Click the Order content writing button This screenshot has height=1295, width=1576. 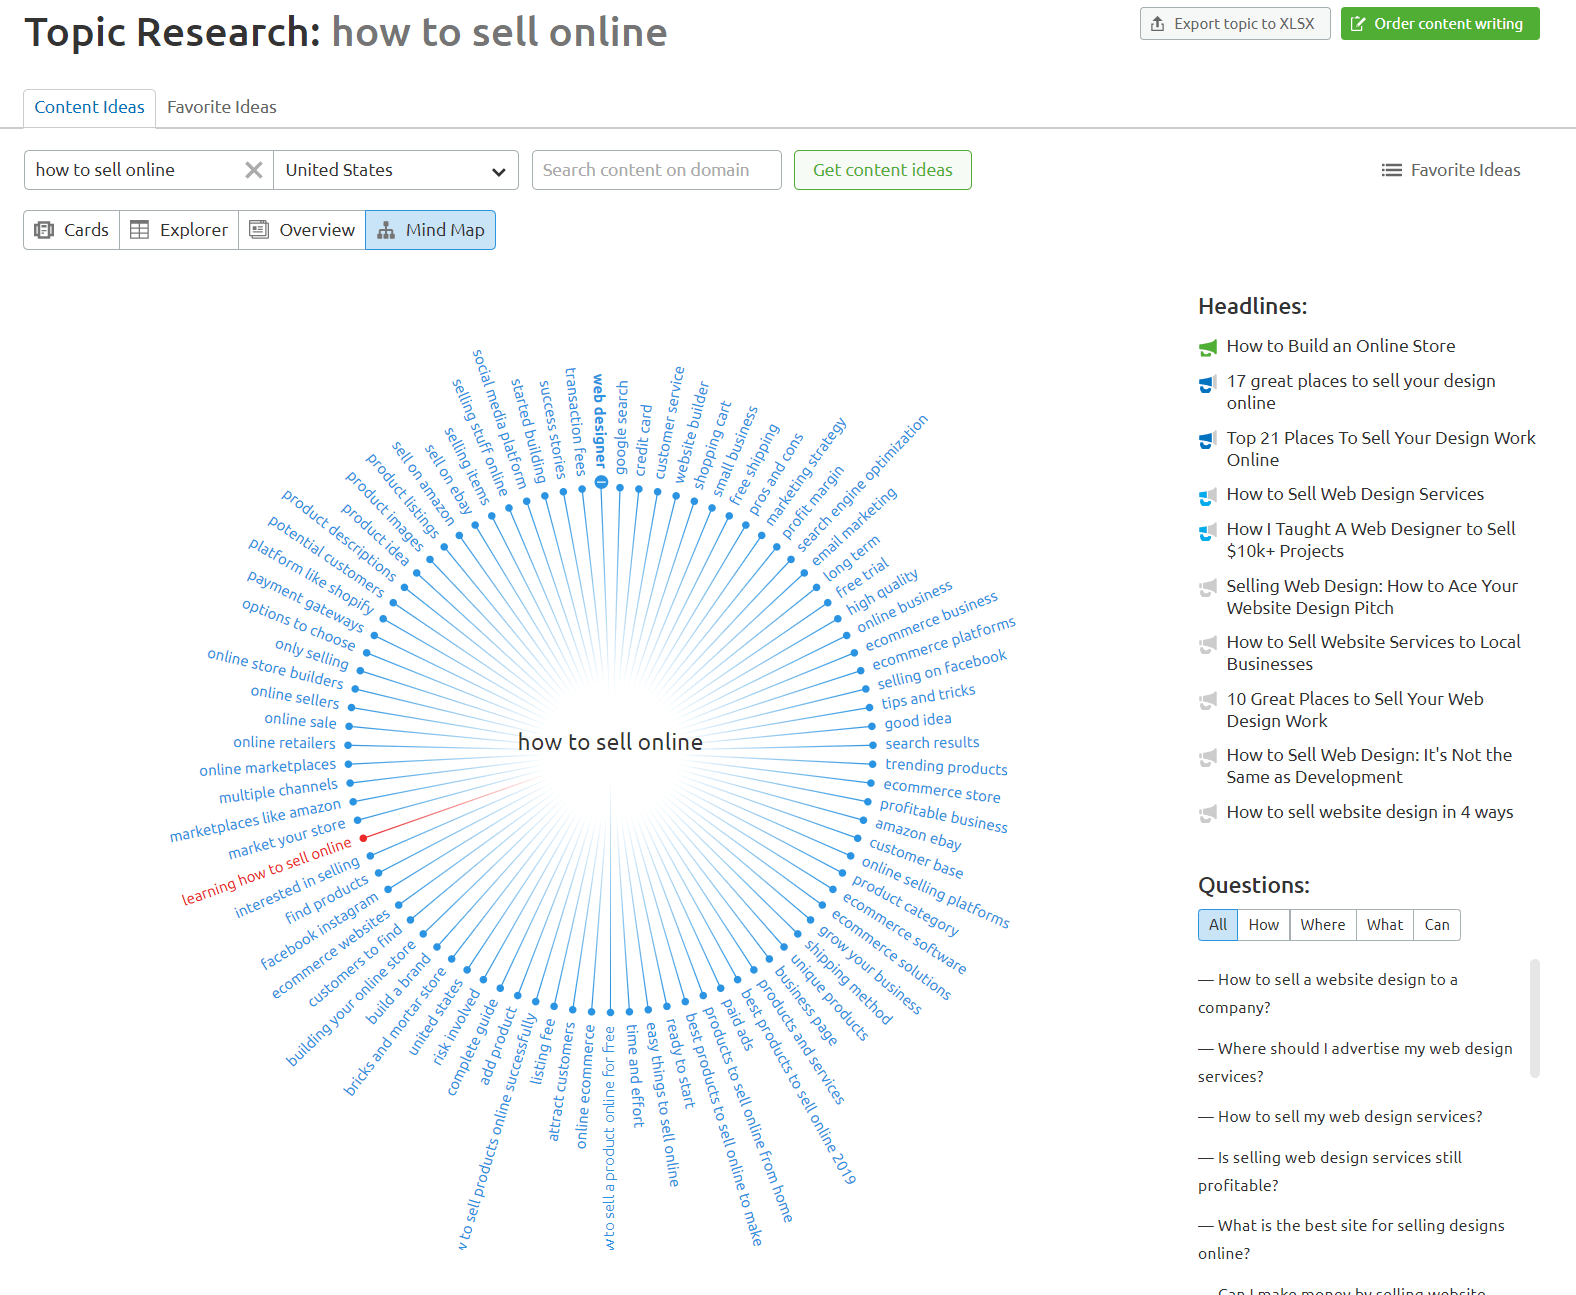(1440, 24)
